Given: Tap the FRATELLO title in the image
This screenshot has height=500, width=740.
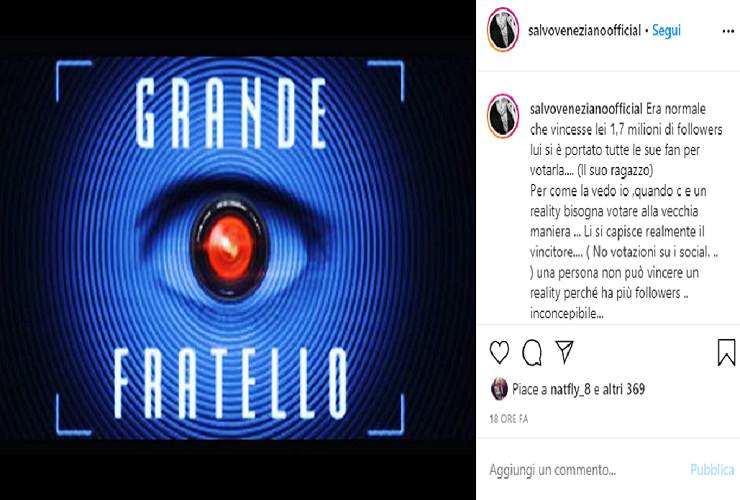Looking at the screenshot, I should [x=231, y=384].
